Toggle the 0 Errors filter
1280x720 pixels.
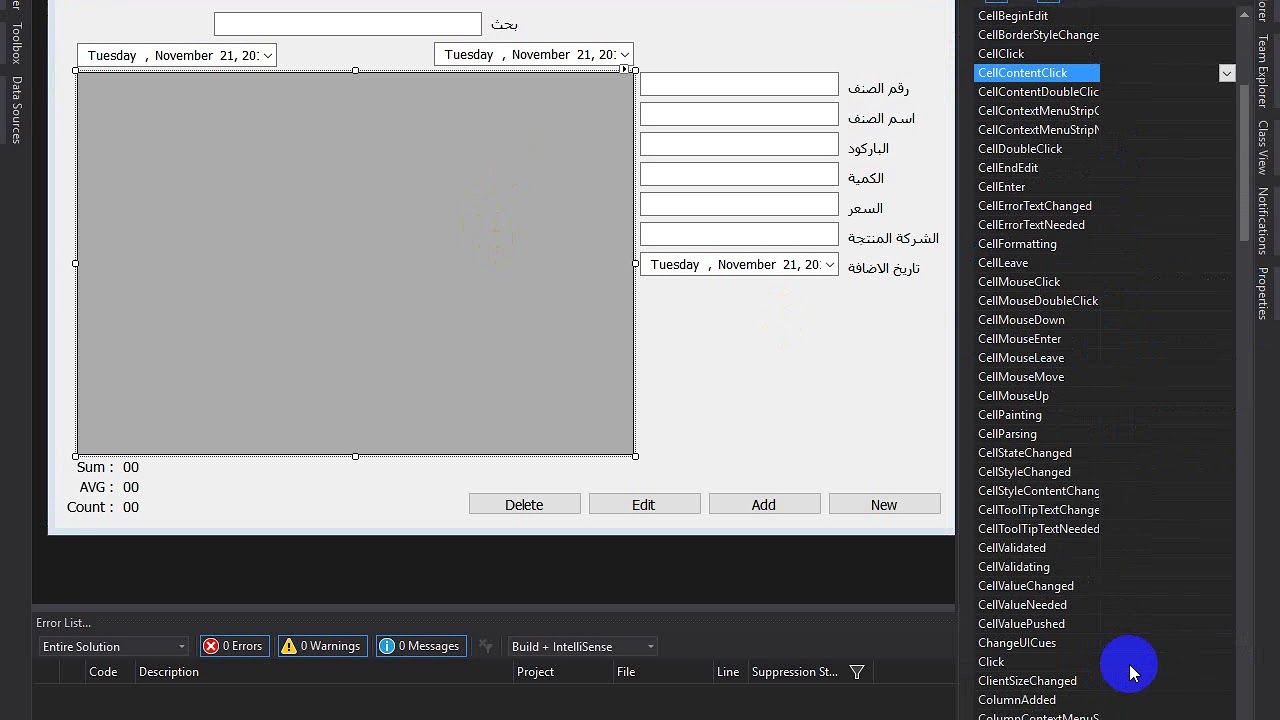tap(234, 646)
